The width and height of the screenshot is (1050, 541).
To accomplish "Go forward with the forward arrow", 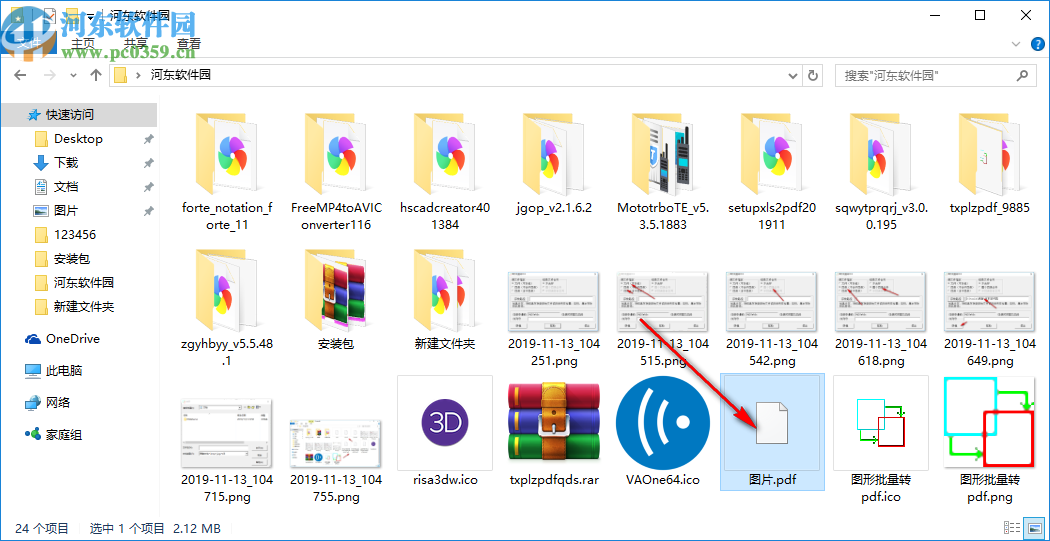I will [50, 75].
